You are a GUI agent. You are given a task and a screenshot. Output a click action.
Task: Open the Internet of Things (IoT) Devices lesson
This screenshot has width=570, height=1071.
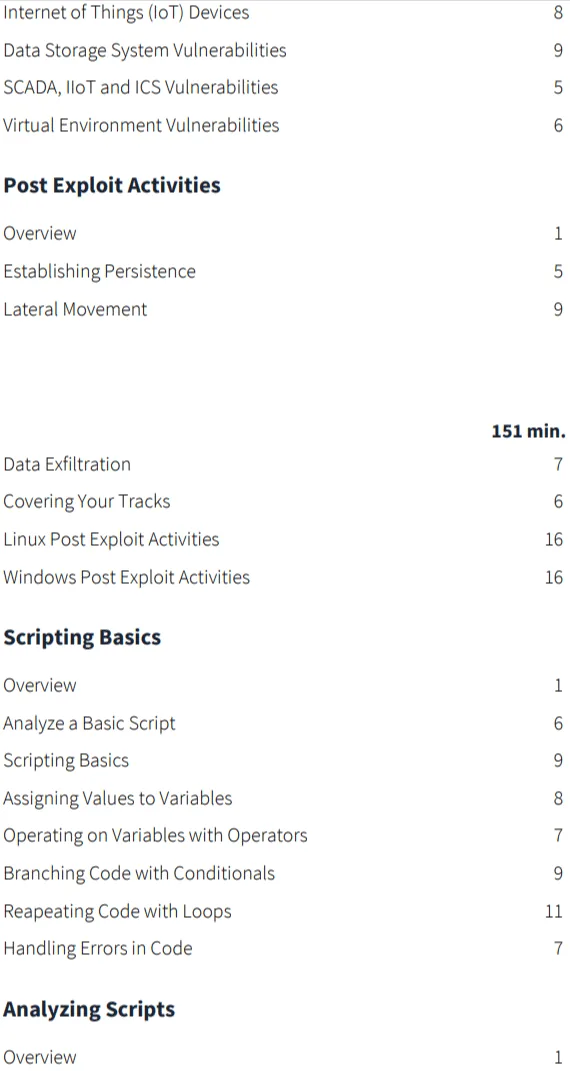point(126,12)
